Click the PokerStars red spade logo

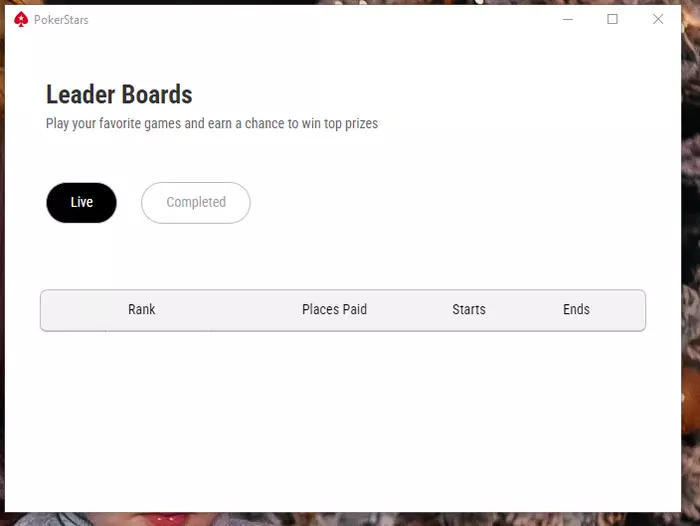(21, 19)
